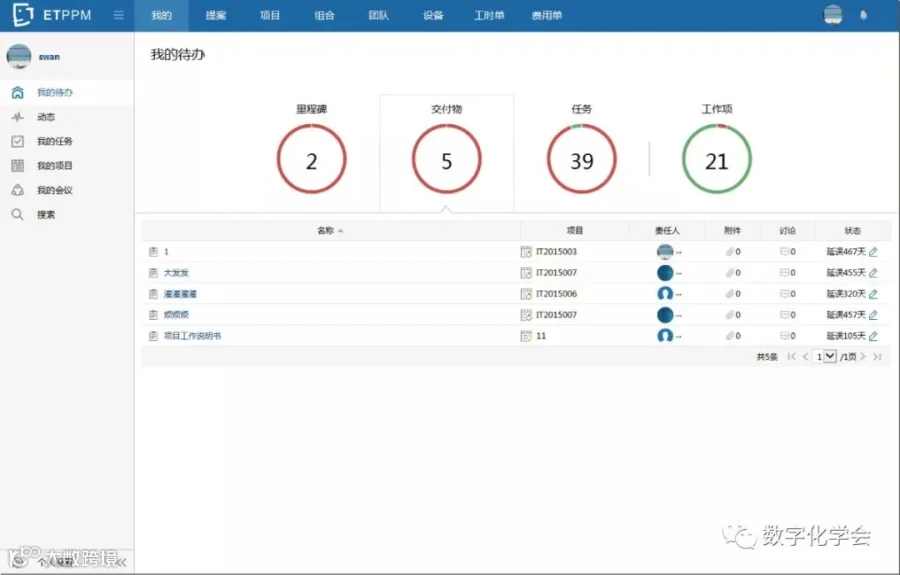Click the swan username
This screenshot has height=575, width=900.
tap(49, 57)
